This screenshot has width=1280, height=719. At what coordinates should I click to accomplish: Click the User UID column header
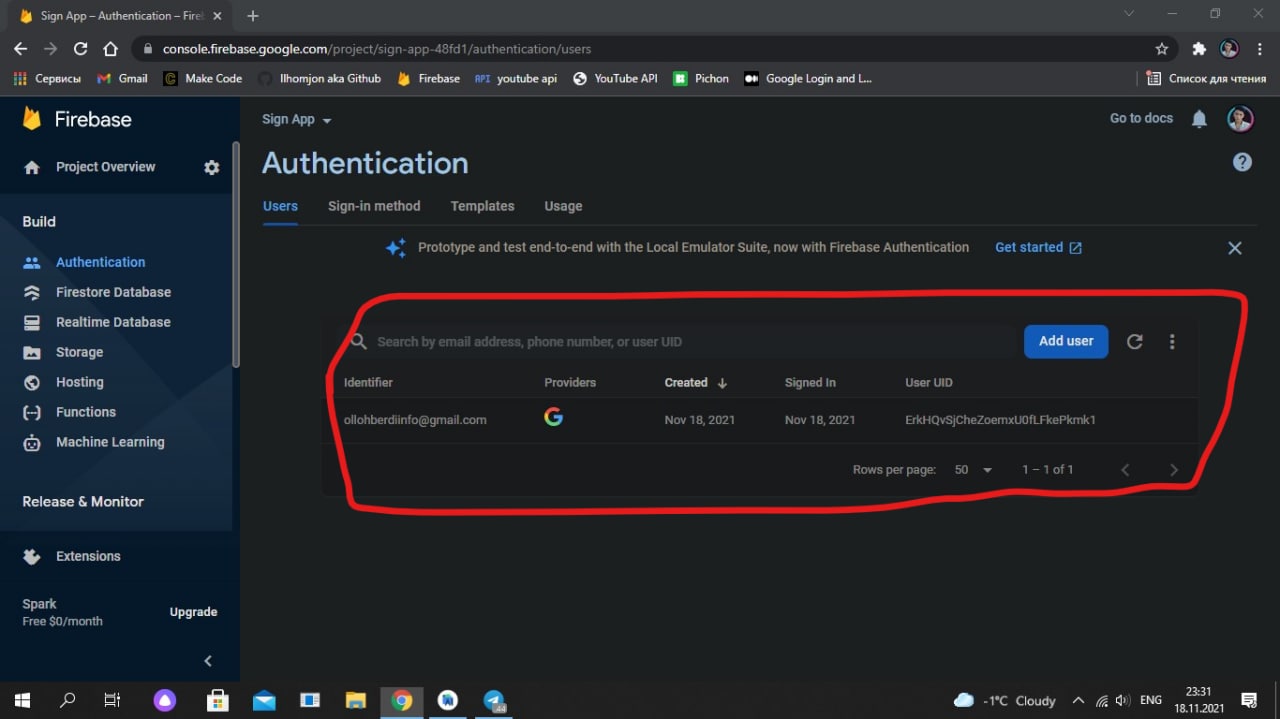tap(929, 383)
